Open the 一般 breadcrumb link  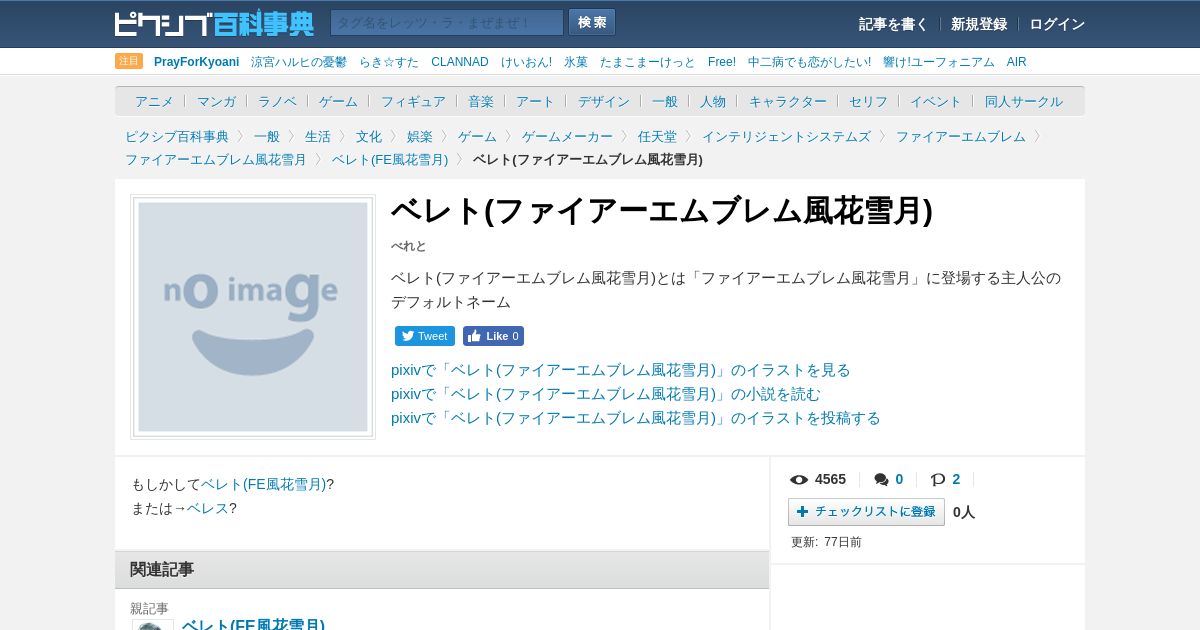[x=267, y=136]
